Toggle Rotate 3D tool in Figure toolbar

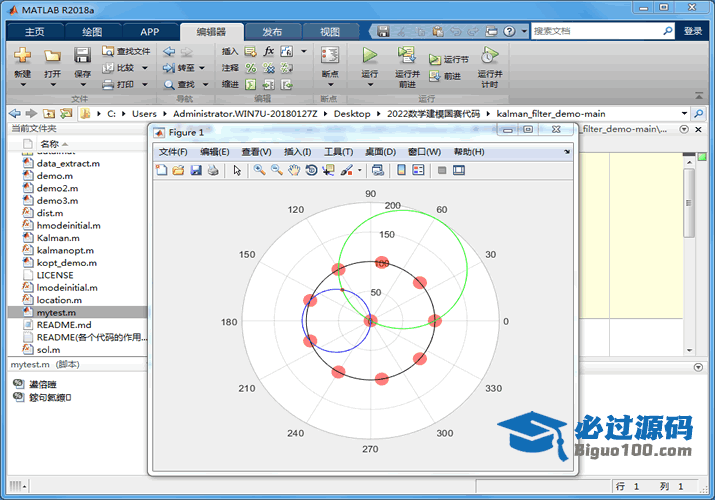coord(311,170)
